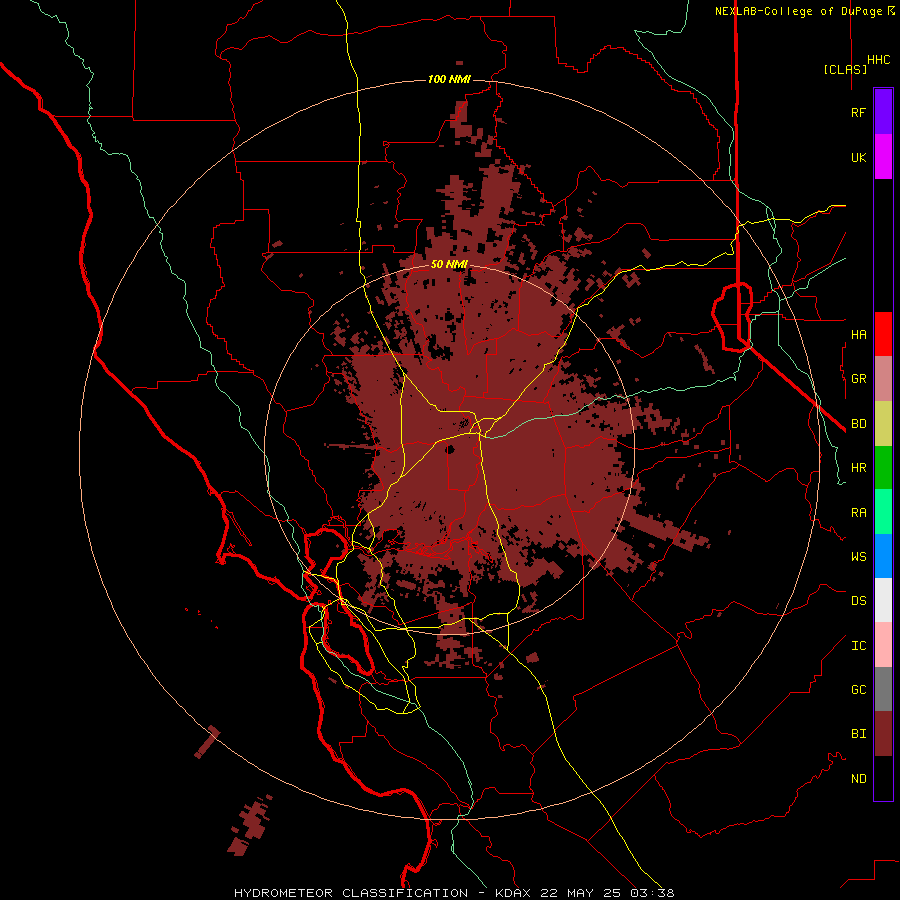Click the ND black legend swatch
The height and width of the screenshot is (900, 900).
point(883,778)
